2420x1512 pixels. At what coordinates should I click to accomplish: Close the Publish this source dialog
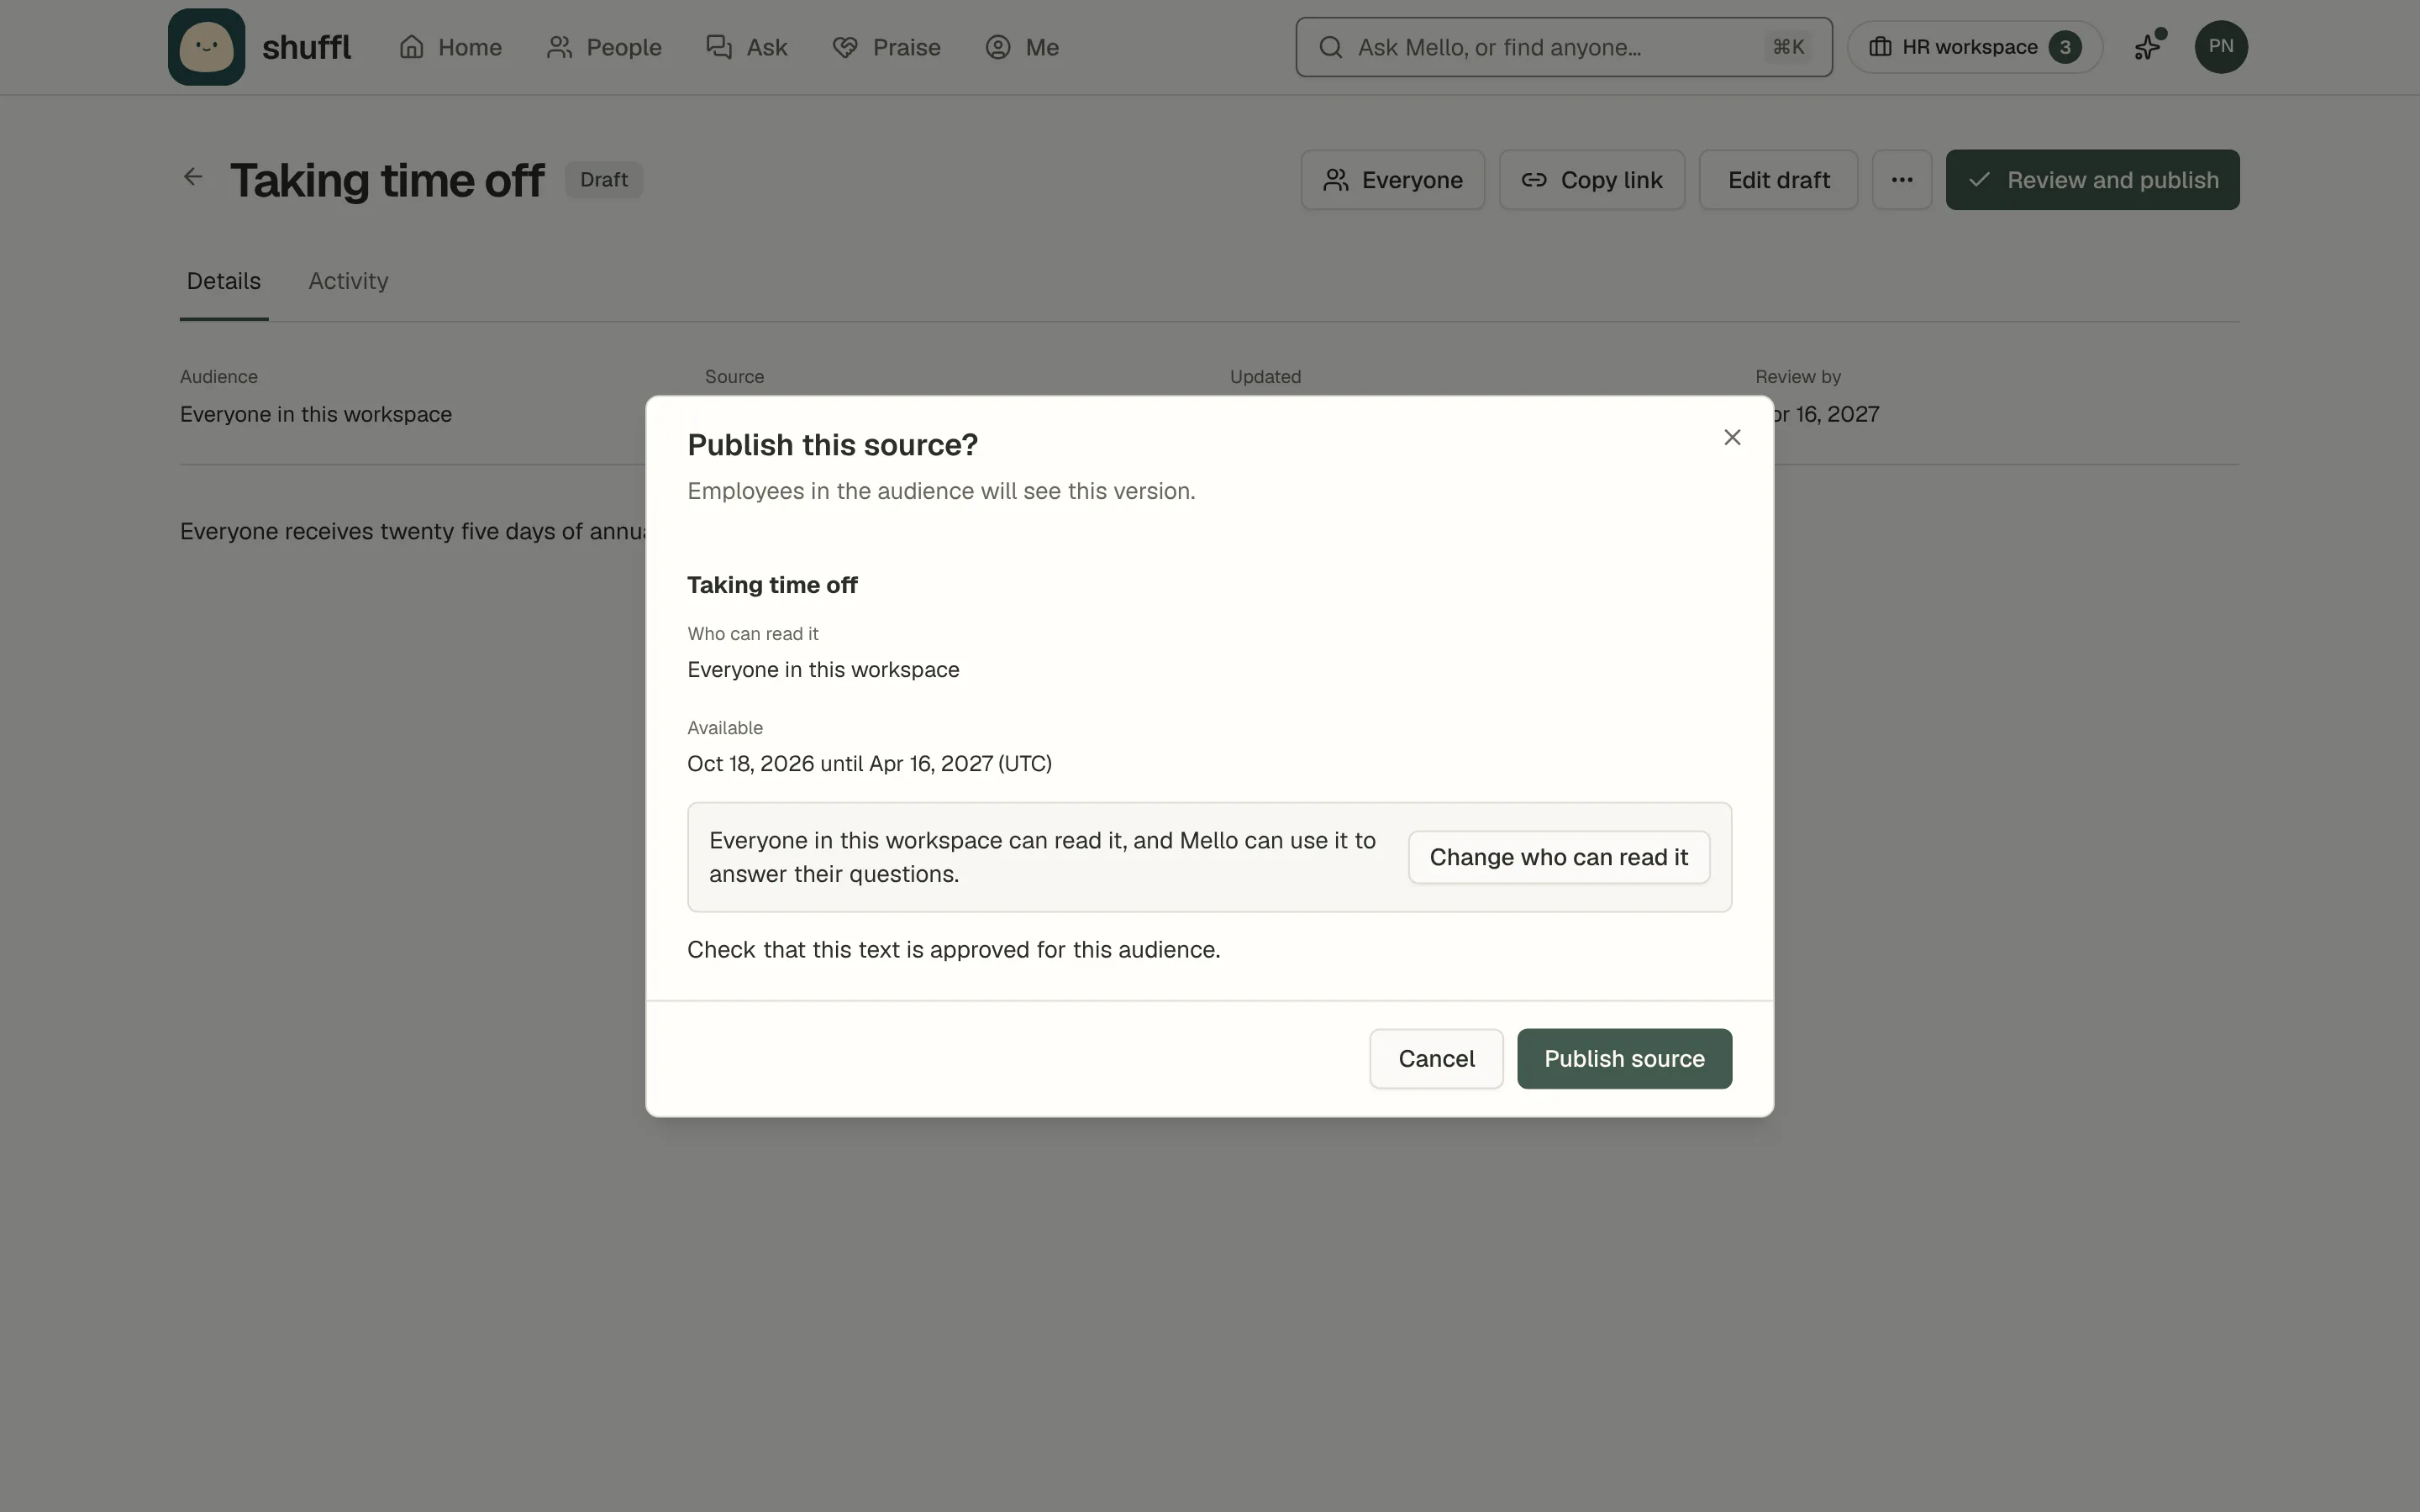(x=1732, y=437)
